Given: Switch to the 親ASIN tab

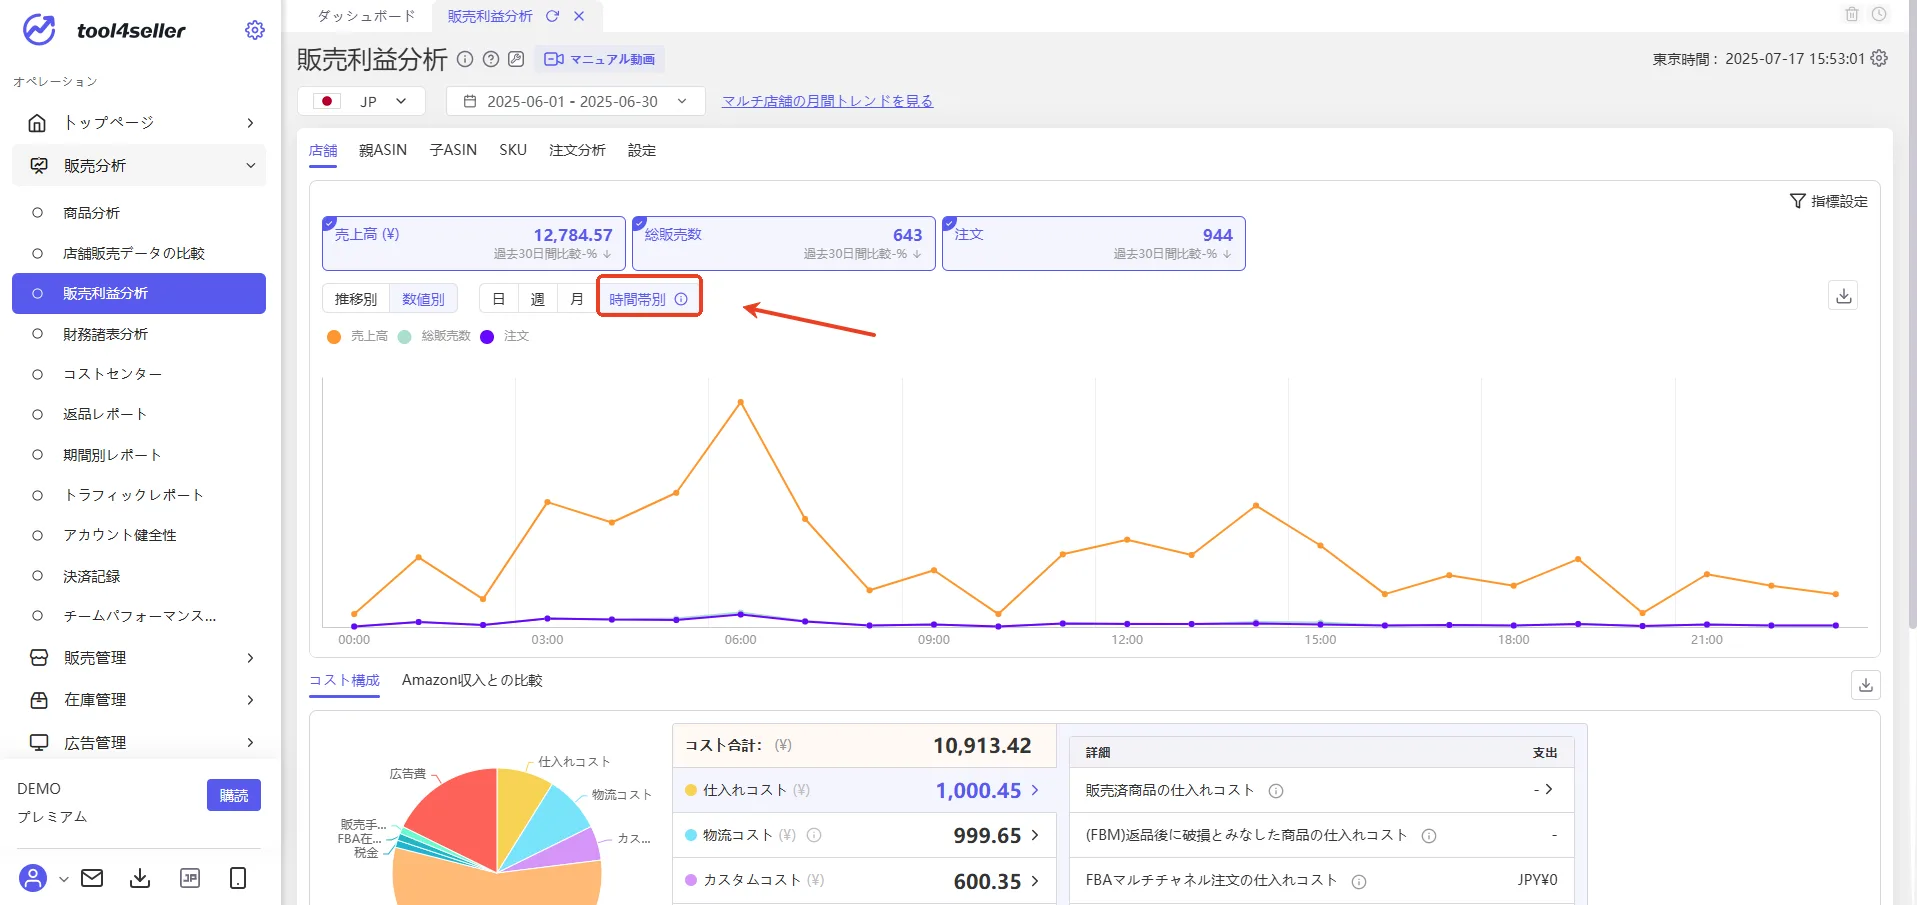Looking at the screenshot, I should click(x=383, y=150).
